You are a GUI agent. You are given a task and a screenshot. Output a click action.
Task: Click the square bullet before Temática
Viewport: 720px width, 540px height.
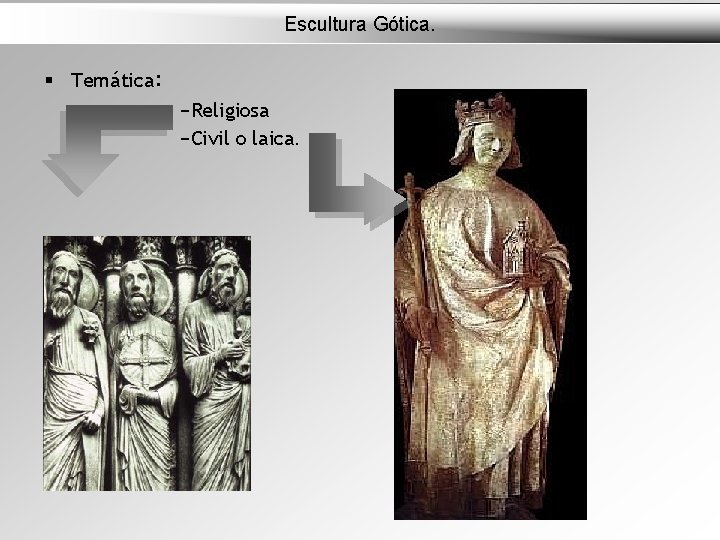click(x=50, y=81)
